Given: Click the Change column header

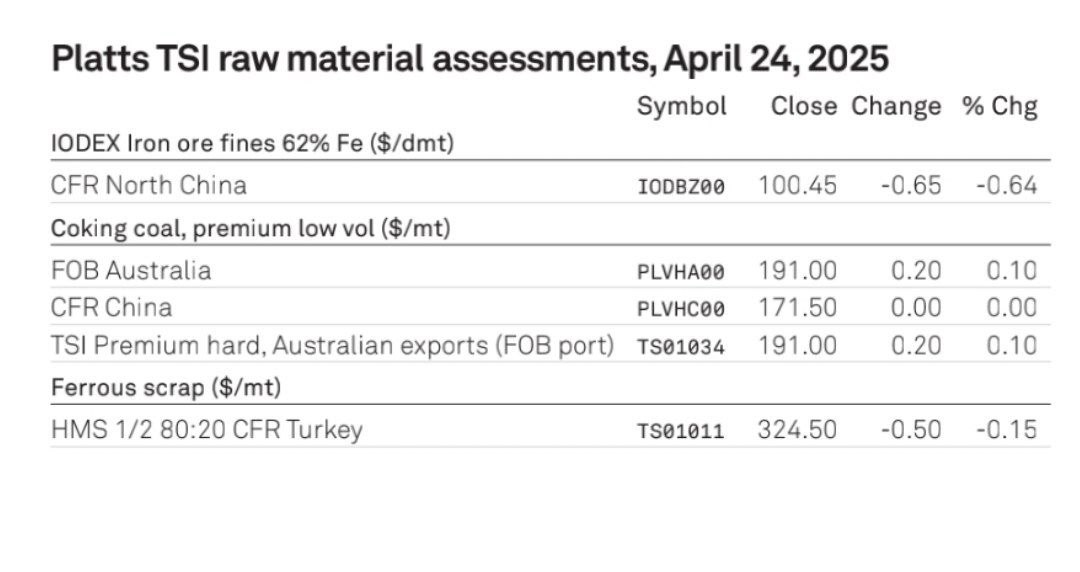Looking at the screenshot, I should pos(896,107).
